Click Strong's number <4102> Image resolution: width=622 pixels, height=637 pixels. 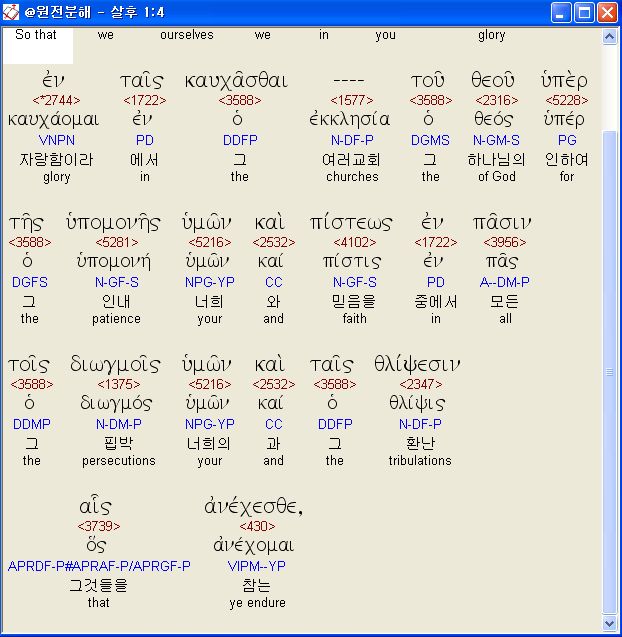355,242
